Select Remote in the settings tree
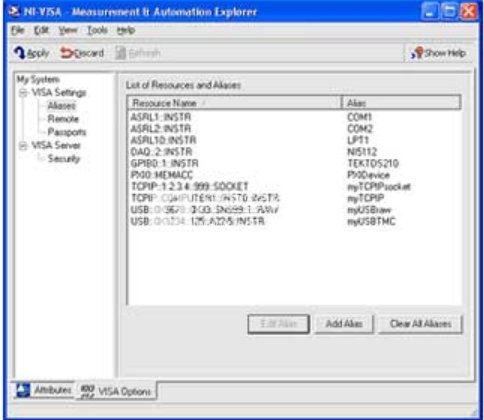 (63, 119)
